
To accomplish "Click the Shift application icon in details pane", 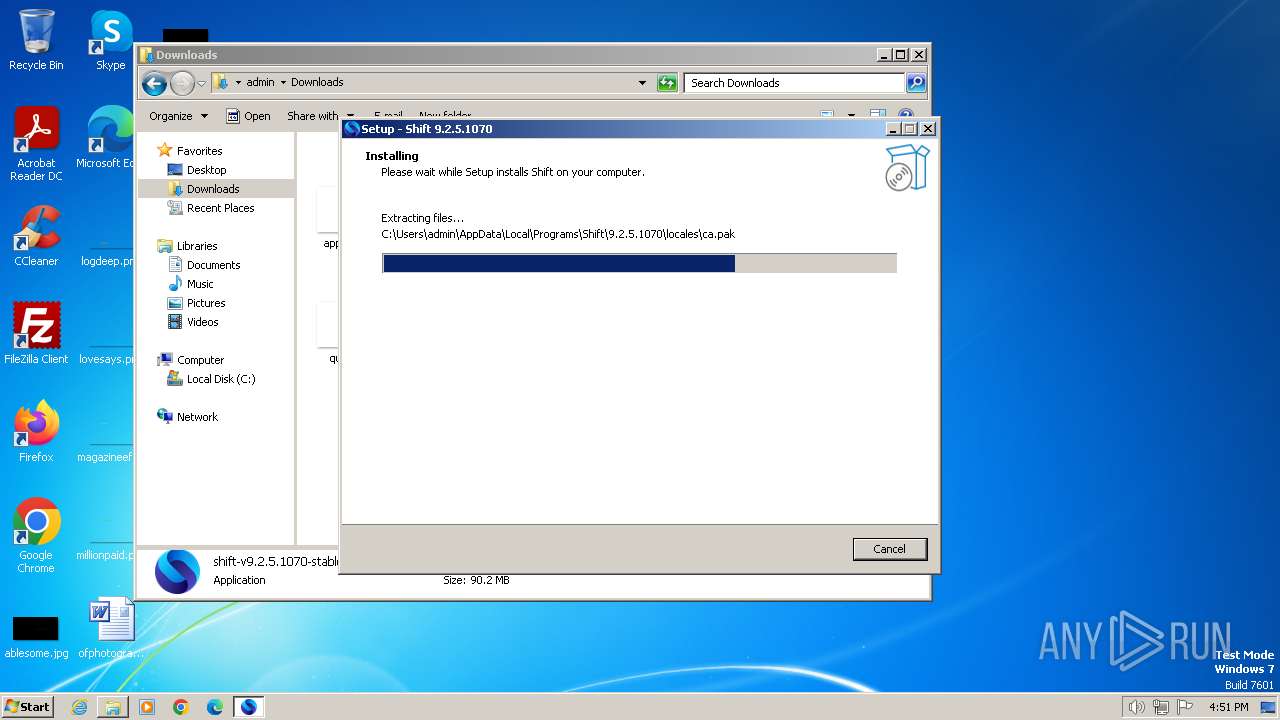I will 177,572.
